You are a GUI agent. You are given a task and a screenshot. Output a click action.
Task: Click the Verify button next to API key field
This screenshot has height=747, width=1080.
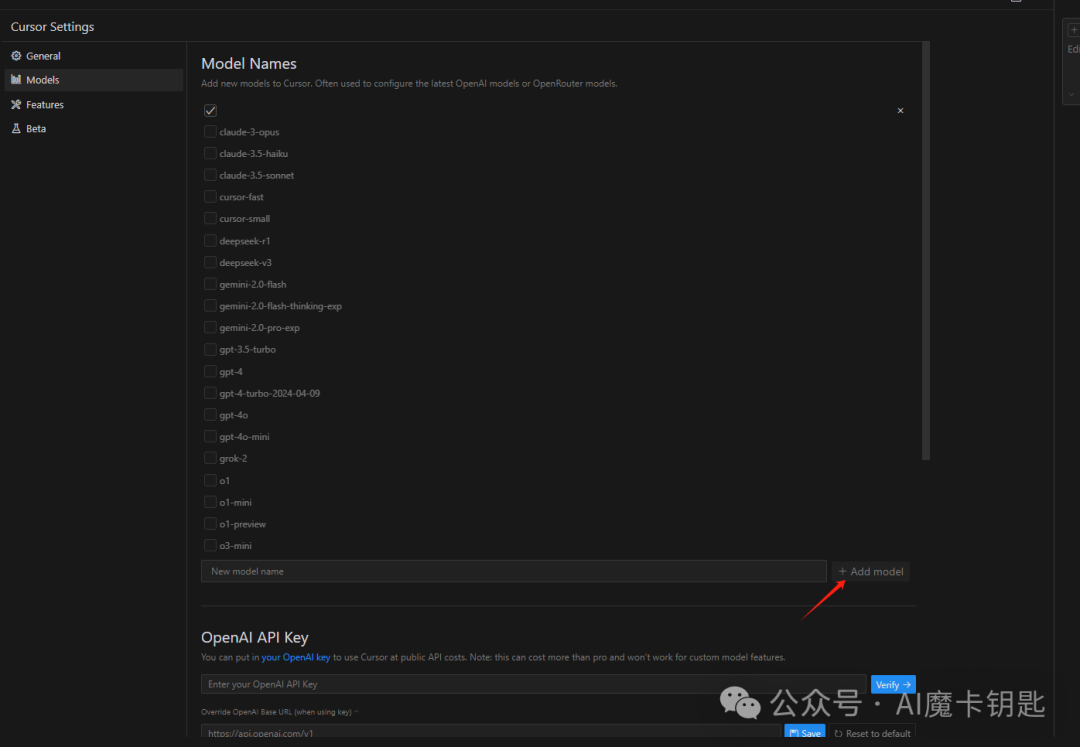coord(892,684)
